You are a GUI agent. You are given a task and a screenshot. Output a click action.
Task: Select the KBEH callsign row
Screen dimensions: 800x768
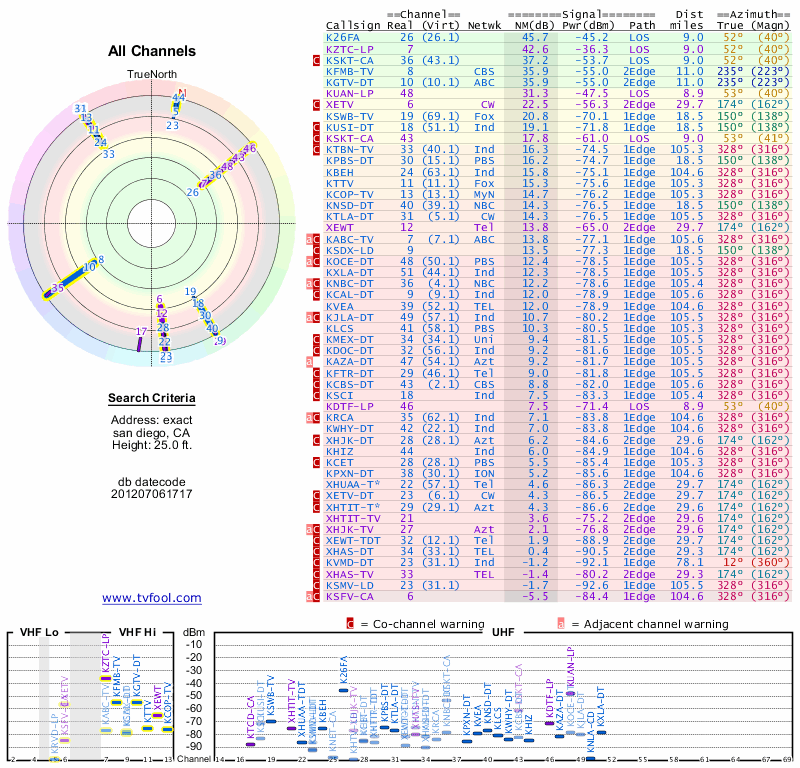558,172
